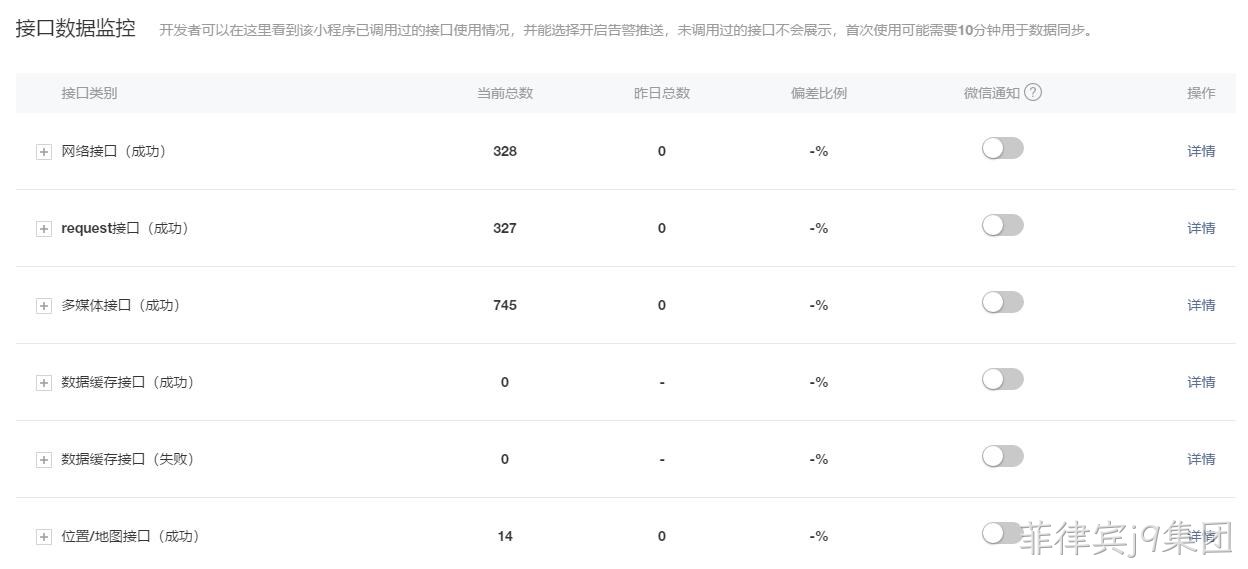Select the request接口（成功）label
The width and height of the screenshot is (1248, 569).
[x=126, y=228]
